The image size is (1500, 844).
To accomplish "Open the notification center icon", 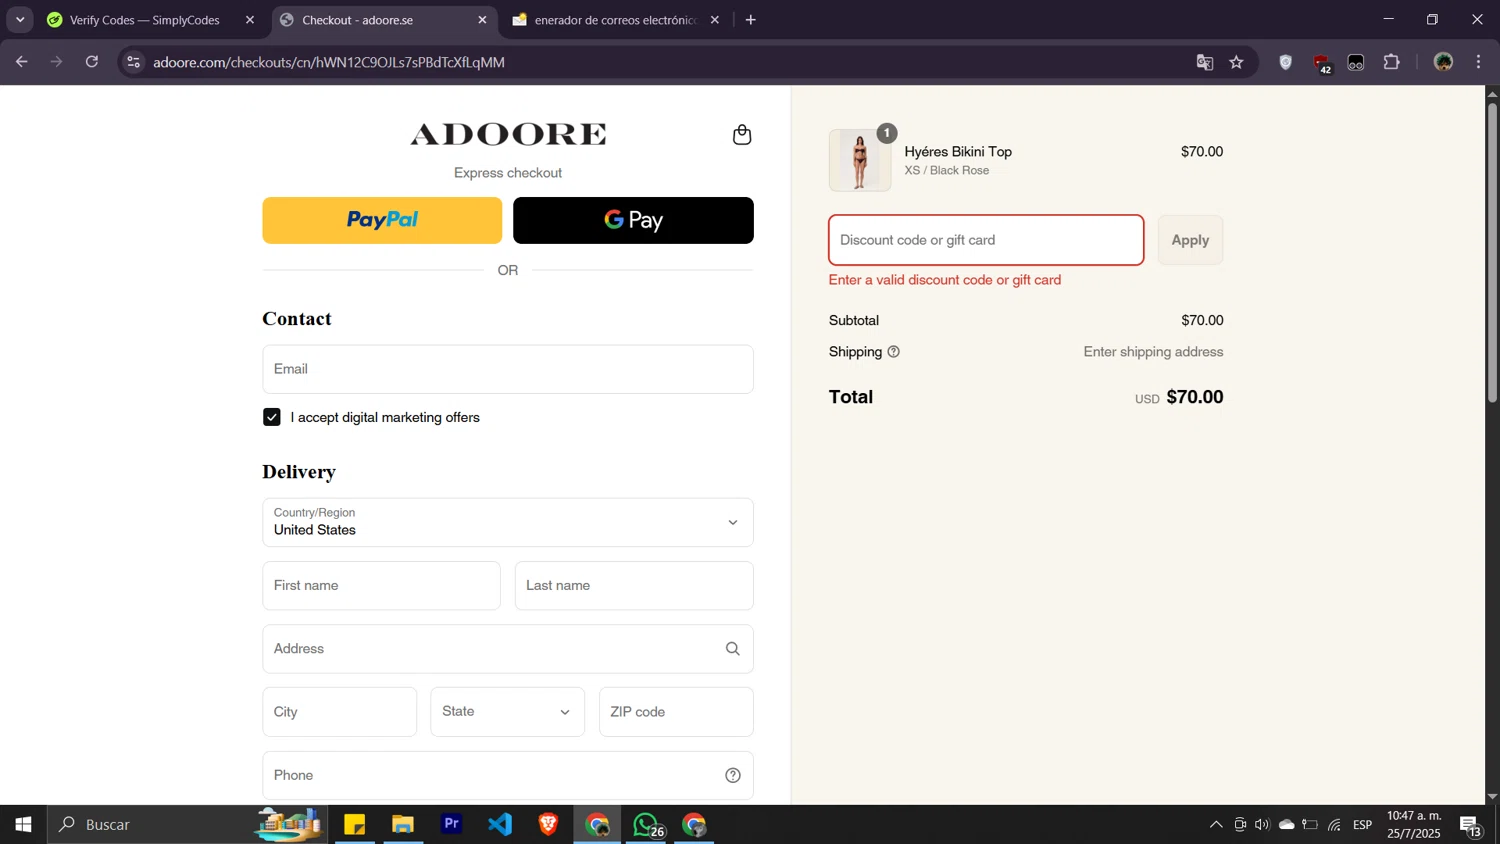I will point(1471,826).
